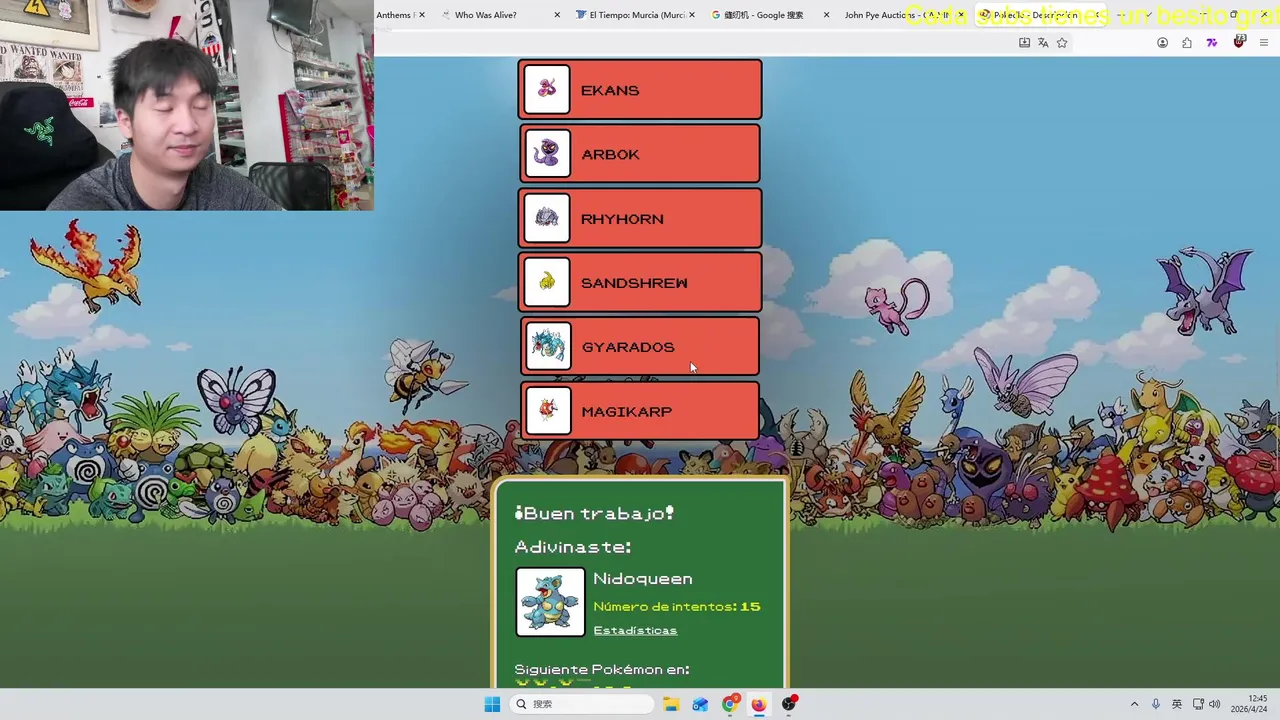The width and height of the screenshot is (1280, 720).
Task: Click the GYARADOS guess row text
Action: point(628,347)
